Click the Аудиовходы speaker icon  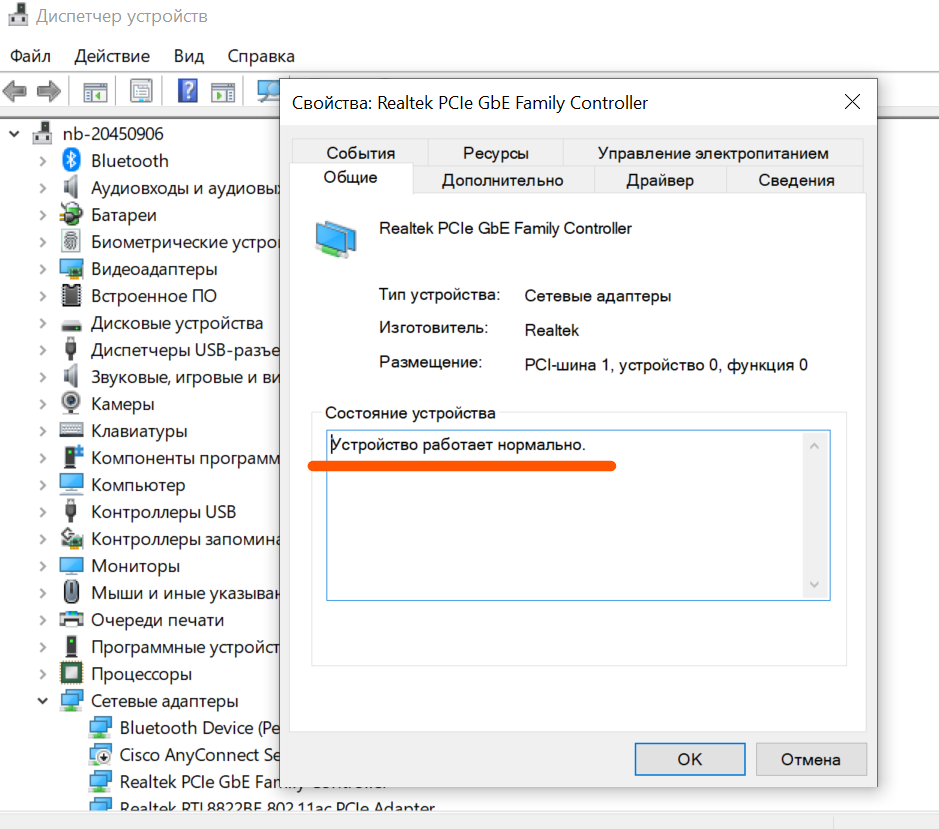(x=71, y=187)
